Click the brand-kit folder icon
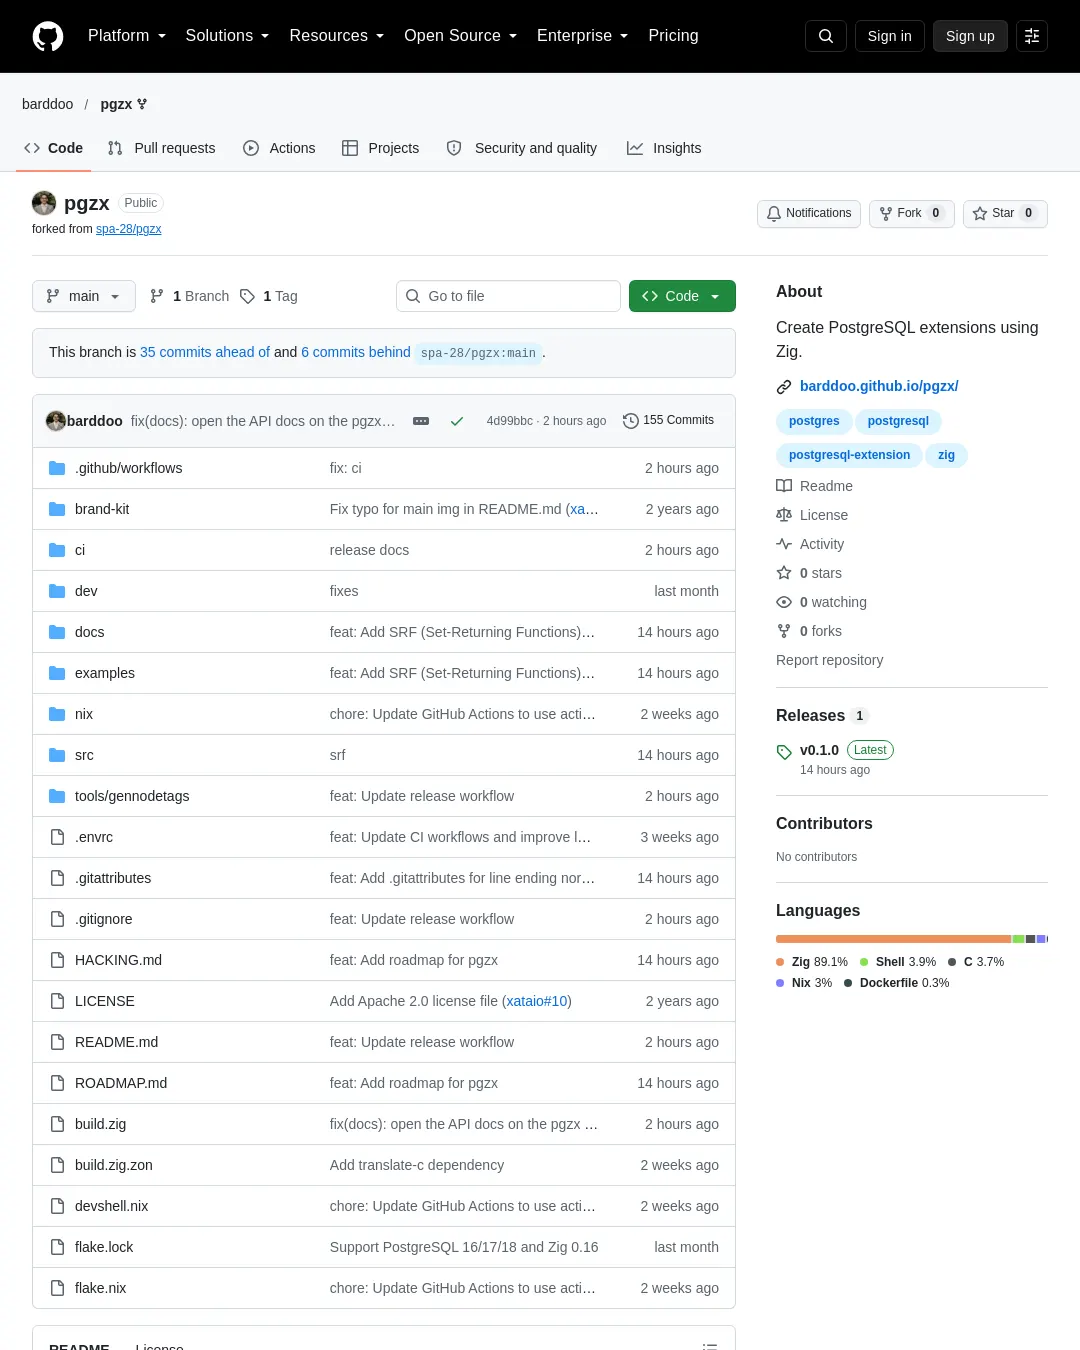The width and height of the screenshot is (1080, 1350). click(x=57, y=509)
